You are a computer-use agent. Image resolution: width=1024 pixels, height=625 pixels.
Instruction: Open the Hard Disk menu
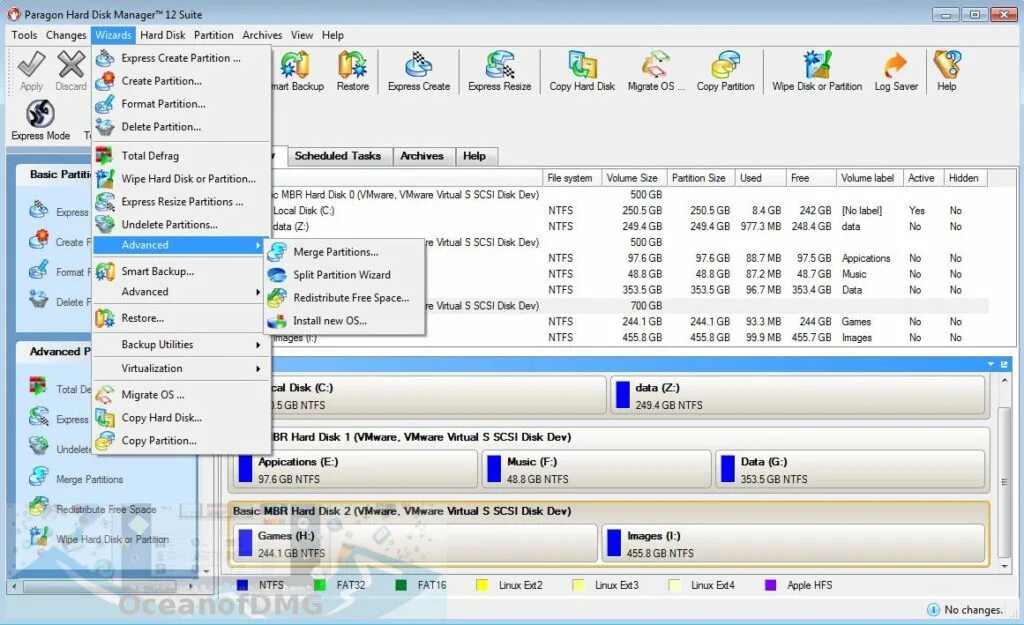pyautogui.click(x=163, y=35)
